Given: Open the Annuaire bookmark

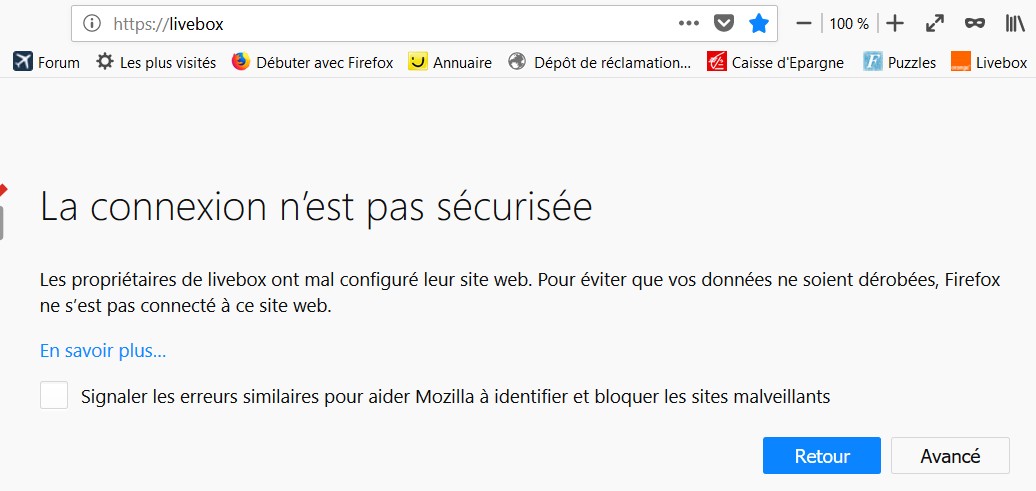Looking at the screenshot, I should pyautogui.click(x=450, y=62).
